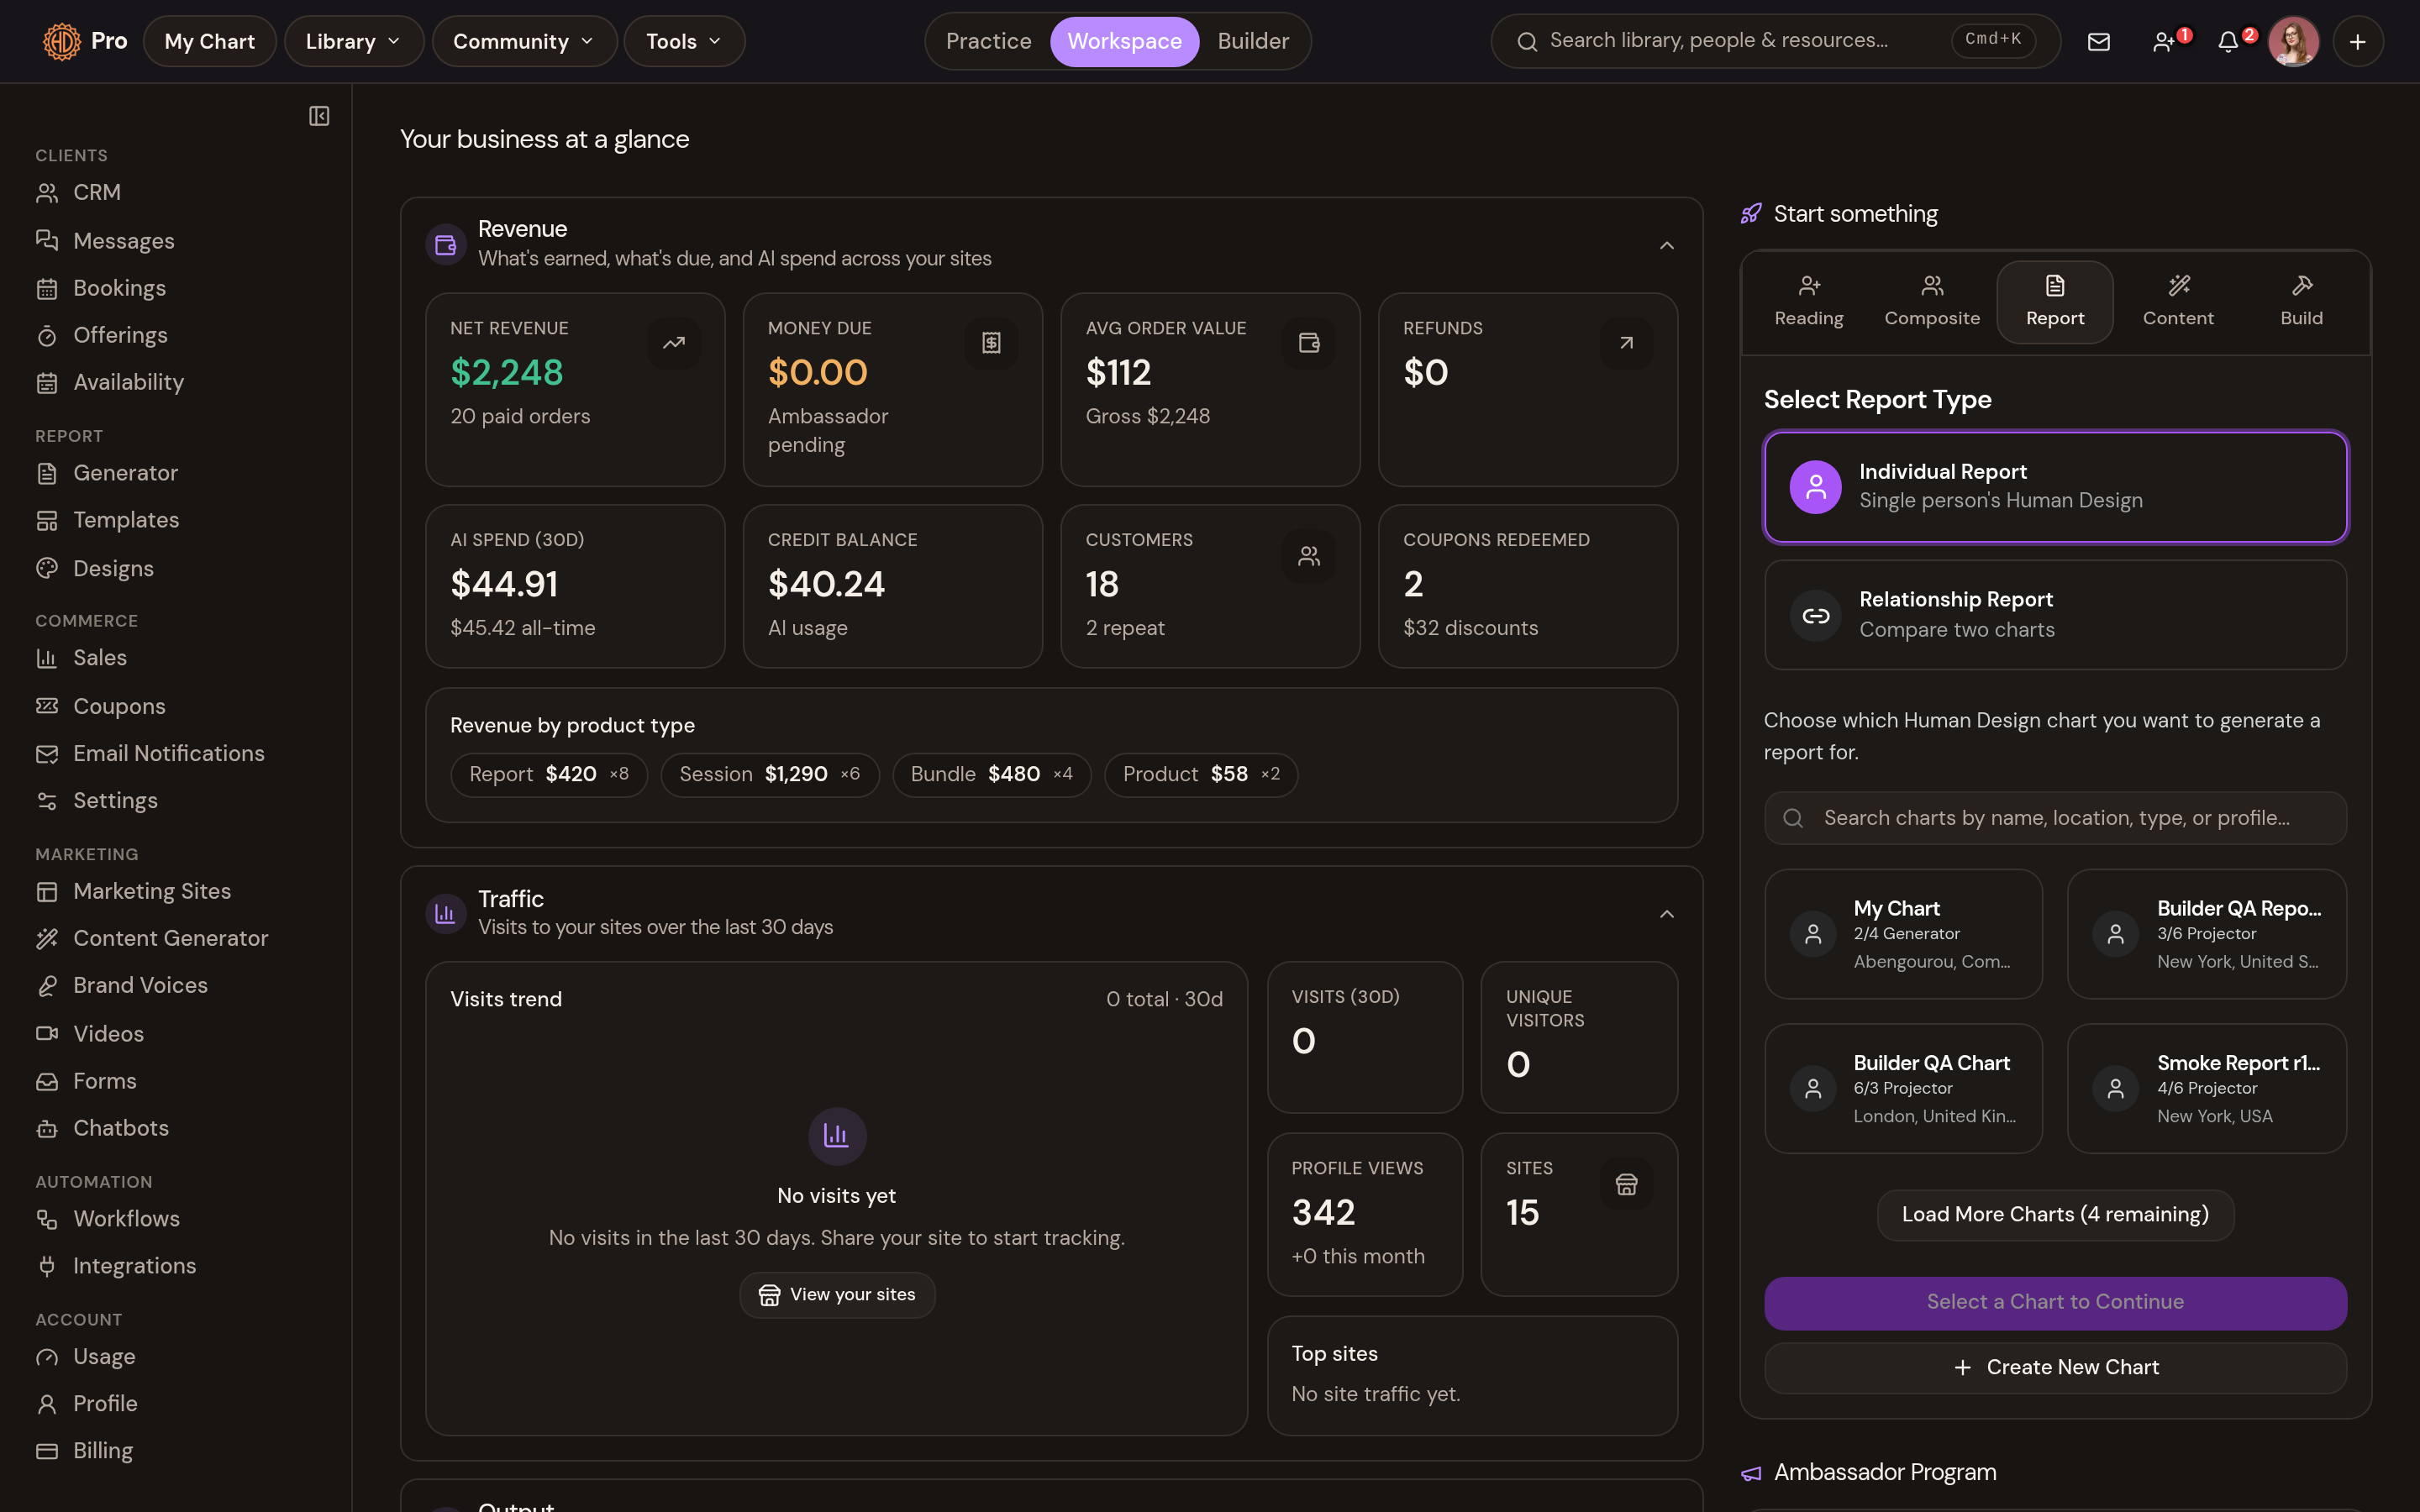Focus the Search charts by name field

click(x=2055, y=818)
